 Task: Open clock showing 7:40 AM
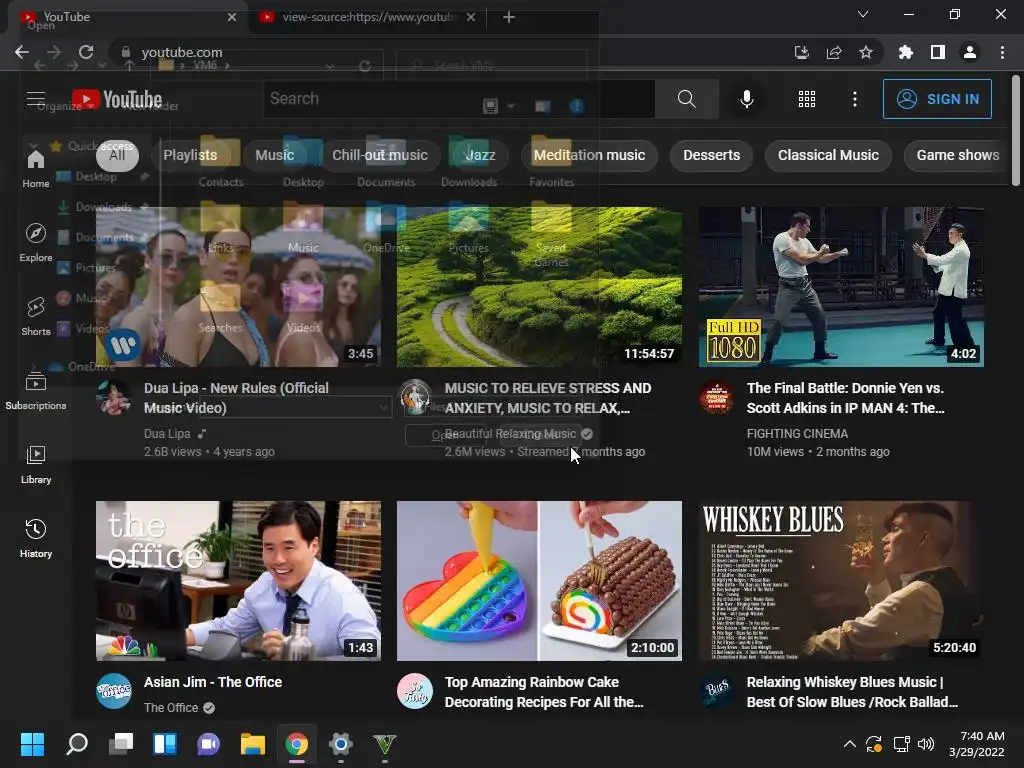[977, 744]
